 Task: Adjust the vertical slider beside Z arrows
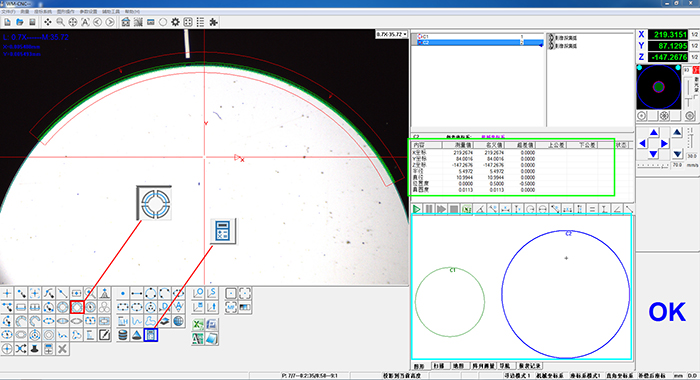690,138
